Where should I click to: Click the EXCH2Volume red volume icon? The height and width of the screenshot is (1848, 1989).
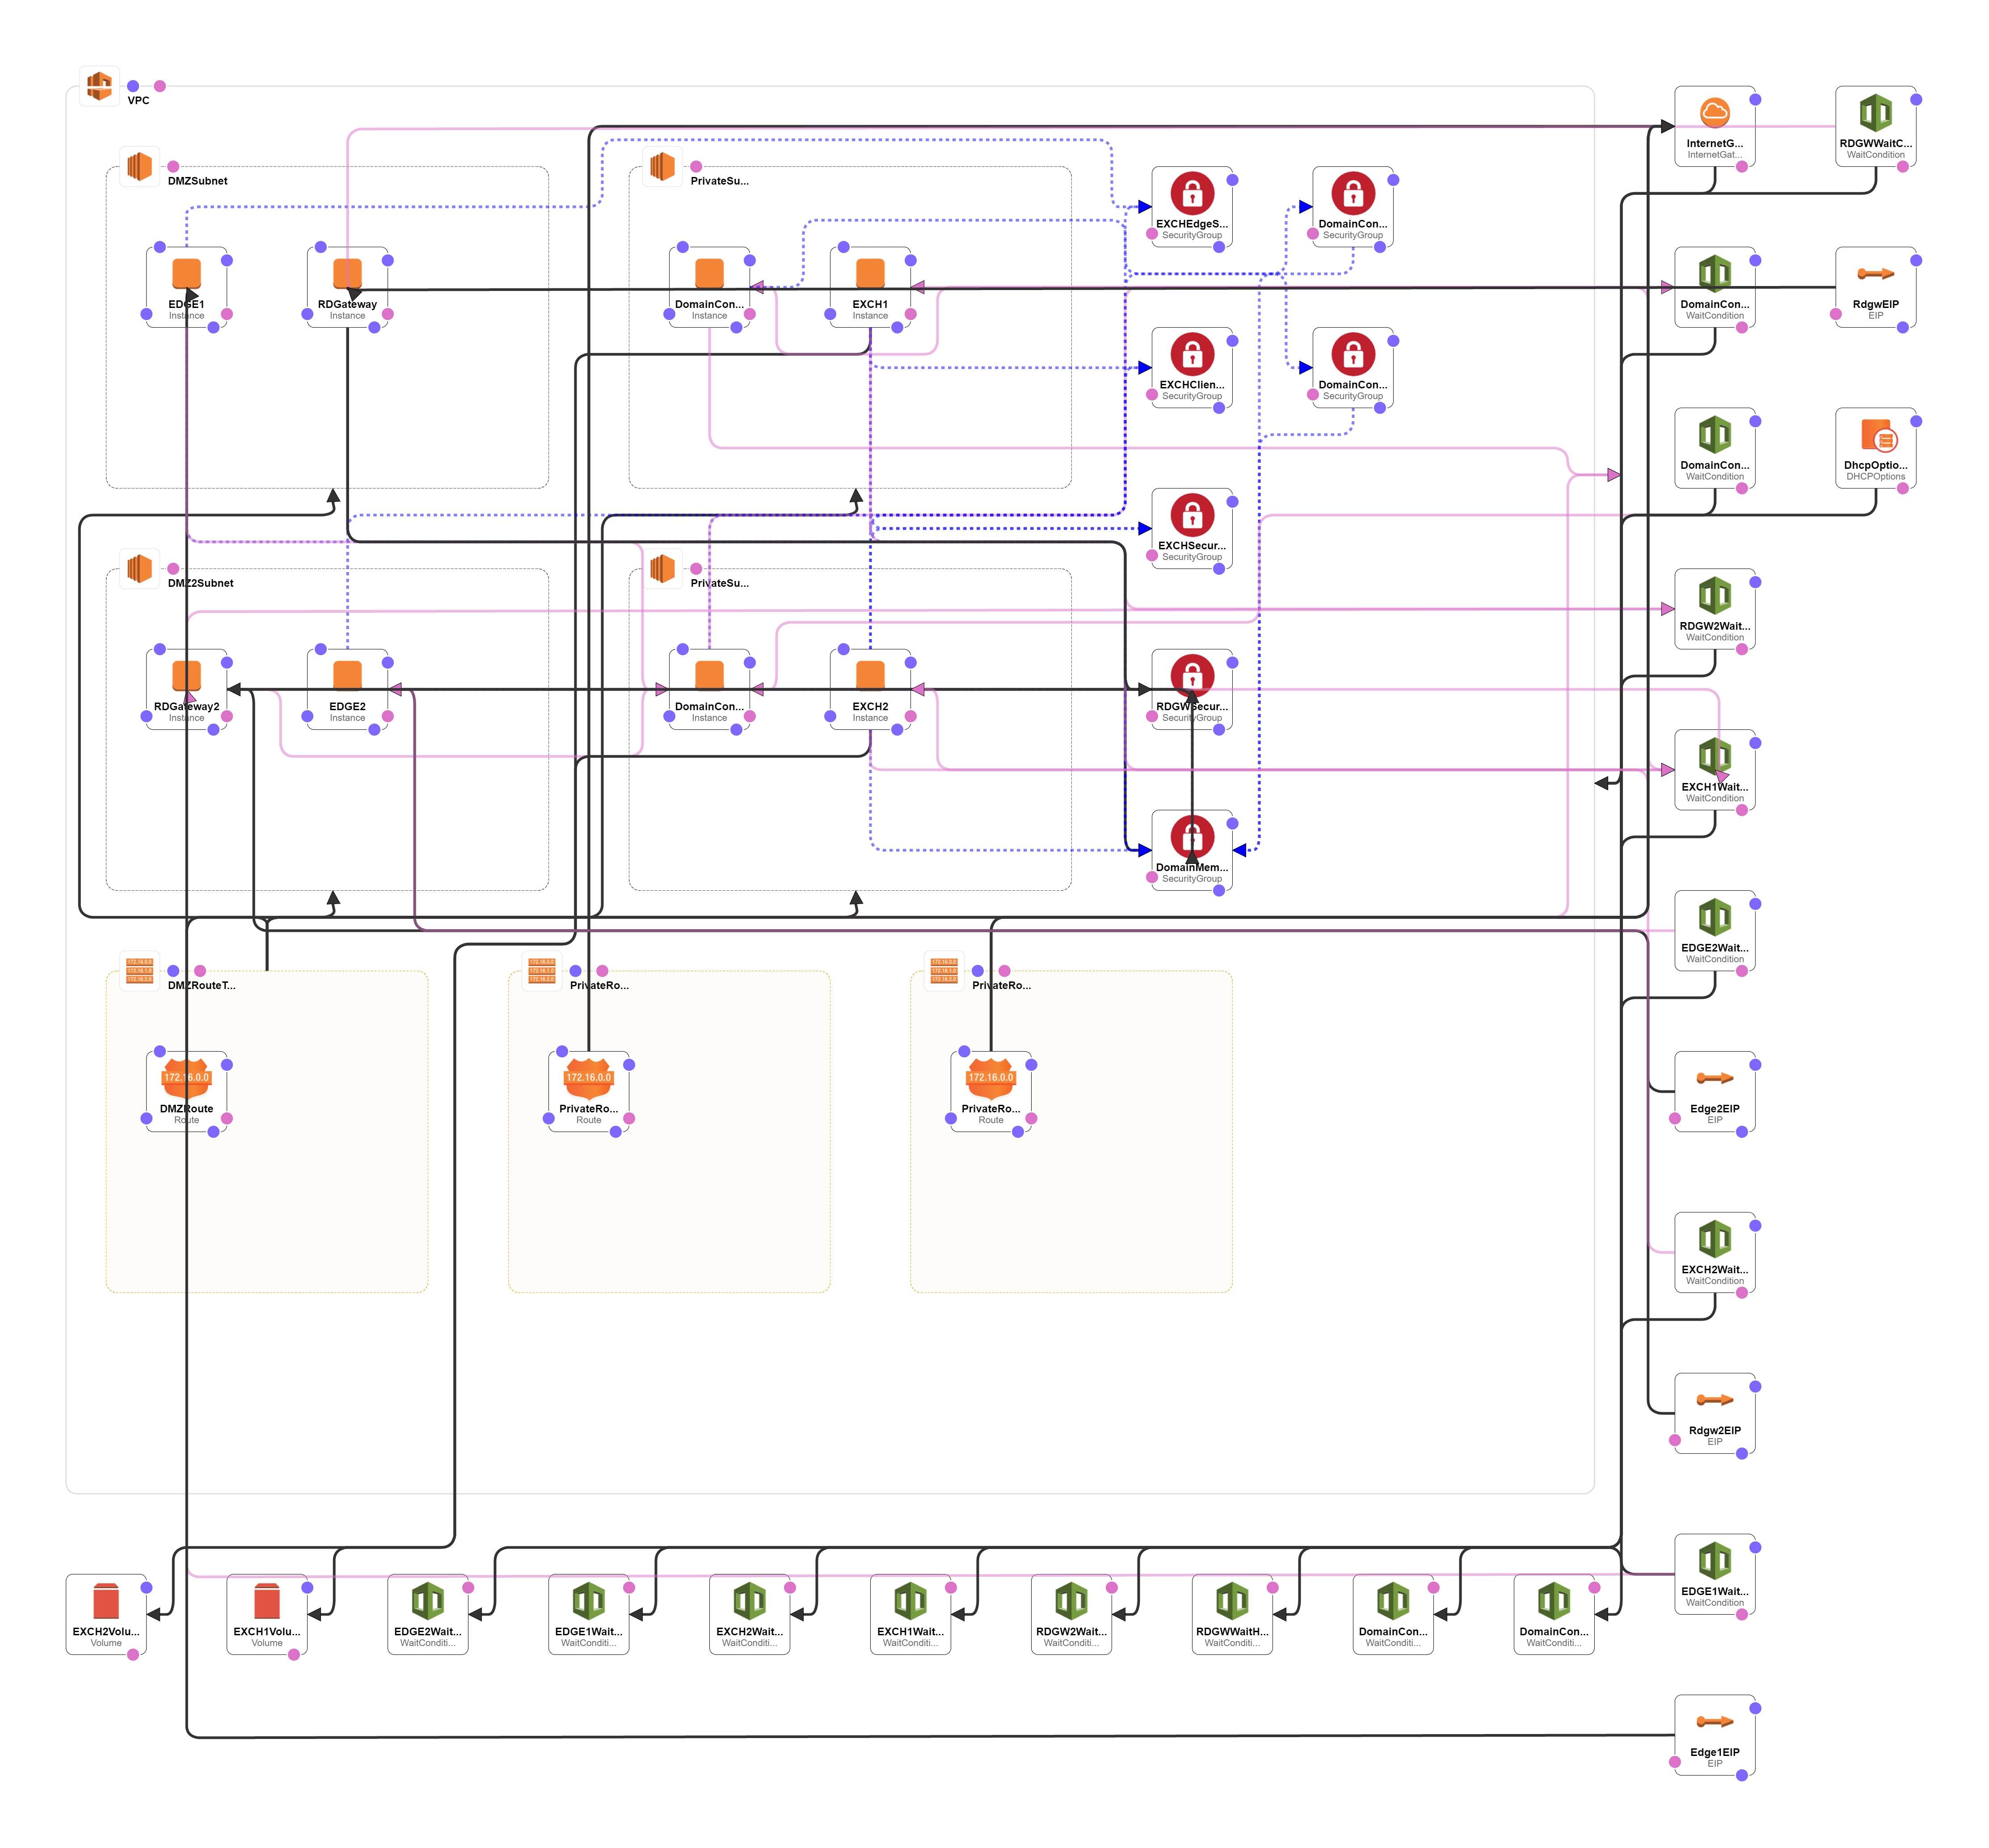click(x=106, y=1601)
